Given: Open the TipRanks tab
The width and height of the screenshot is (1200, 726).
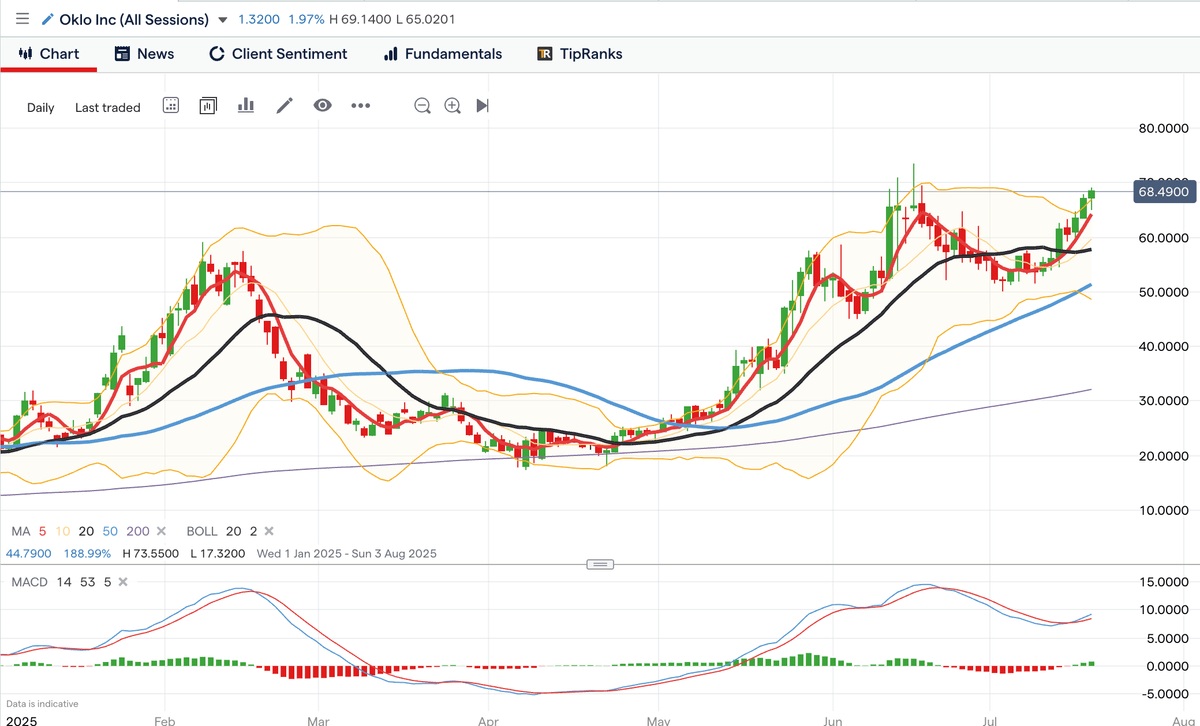Looking at the screenshot, I should click(x=580, y=54).
